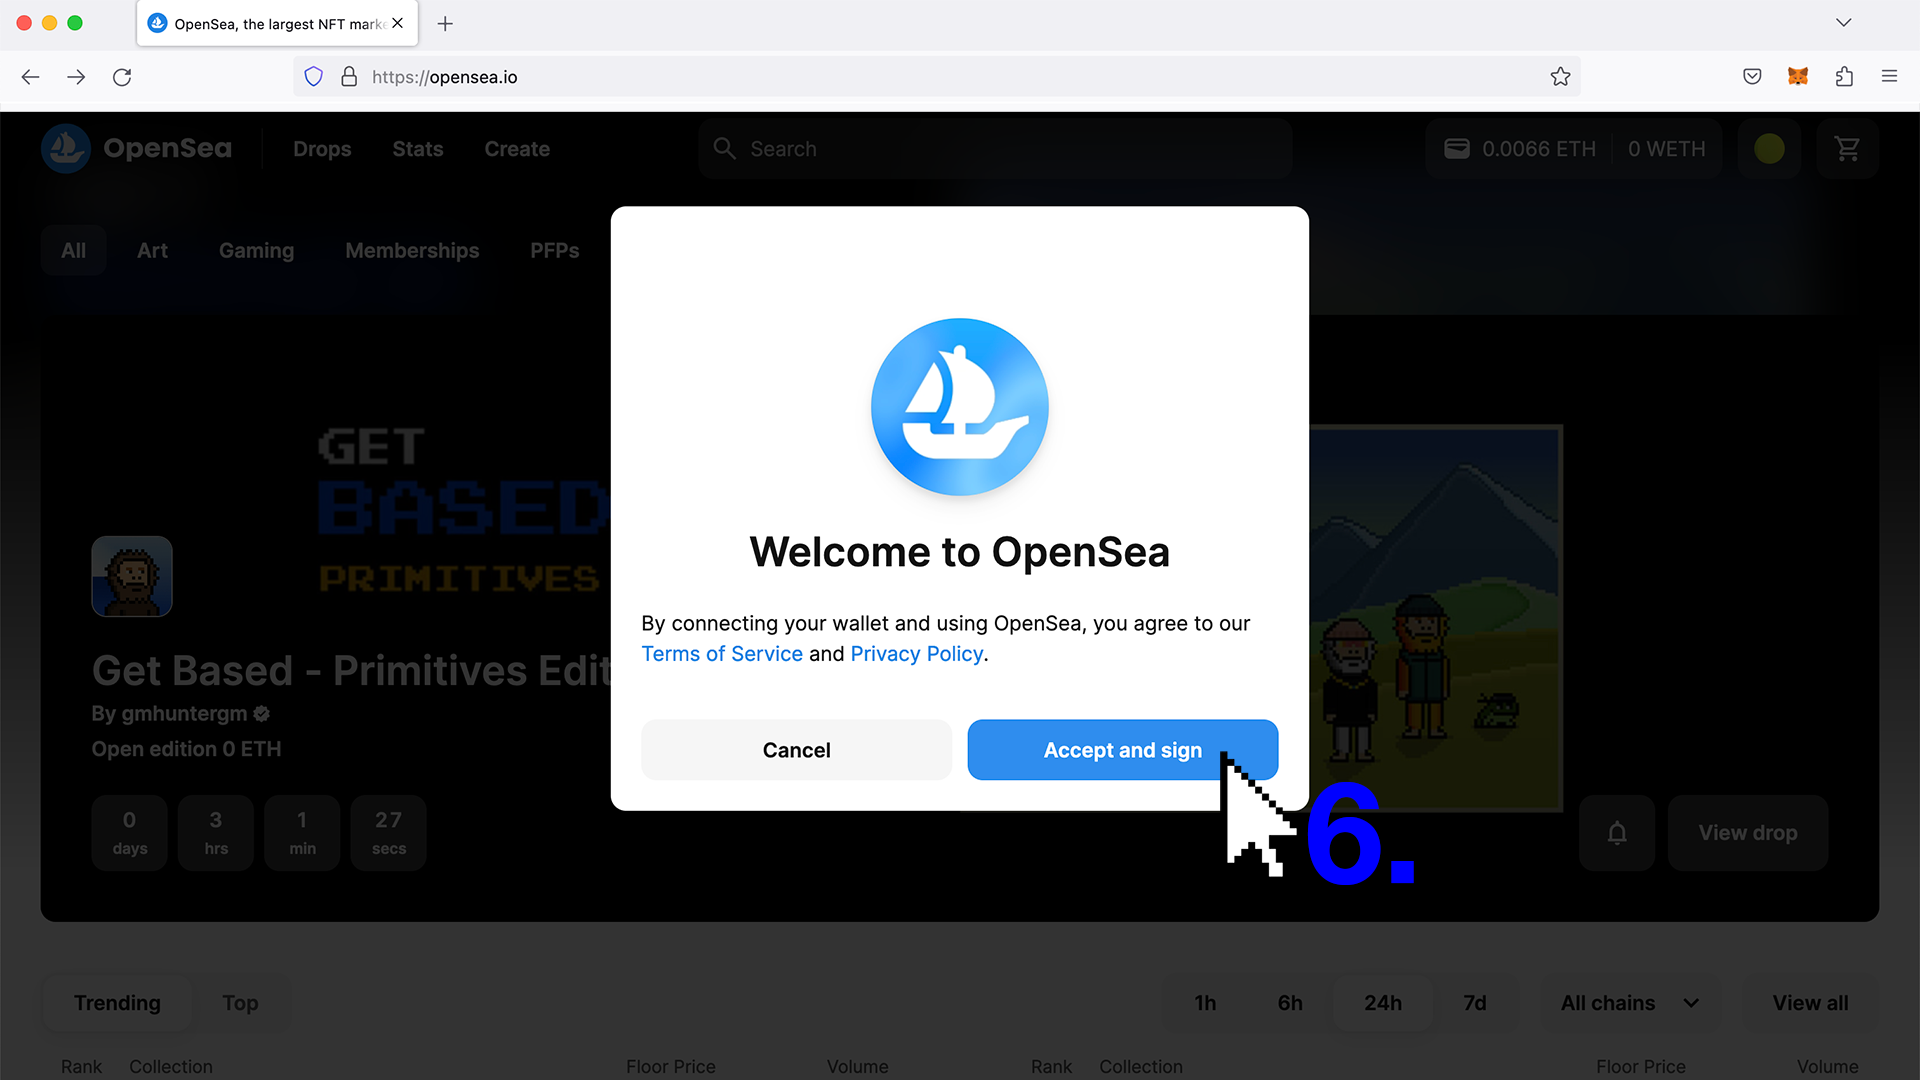List all tabs with the chevron

1843,22
